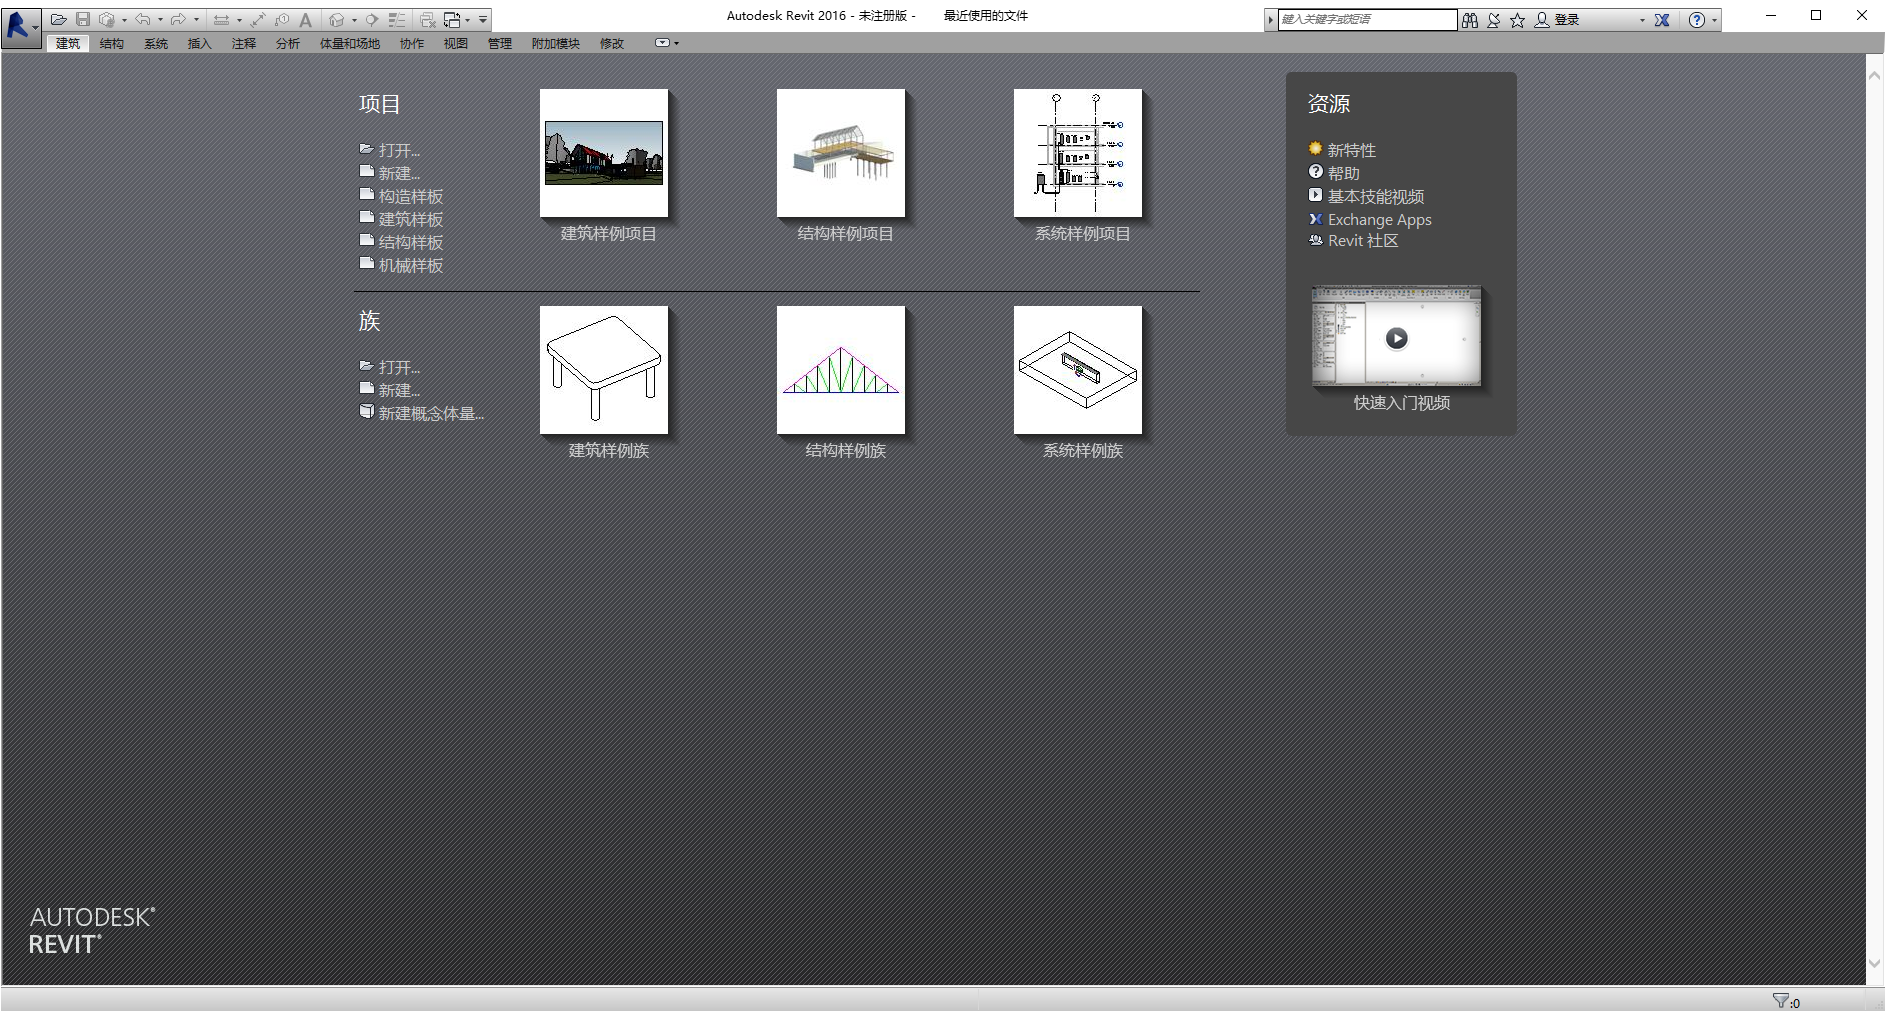The height and width of the screenshot is (1012, 1886).
Task: Click the Save disk icon
Action: click(83, 19)
